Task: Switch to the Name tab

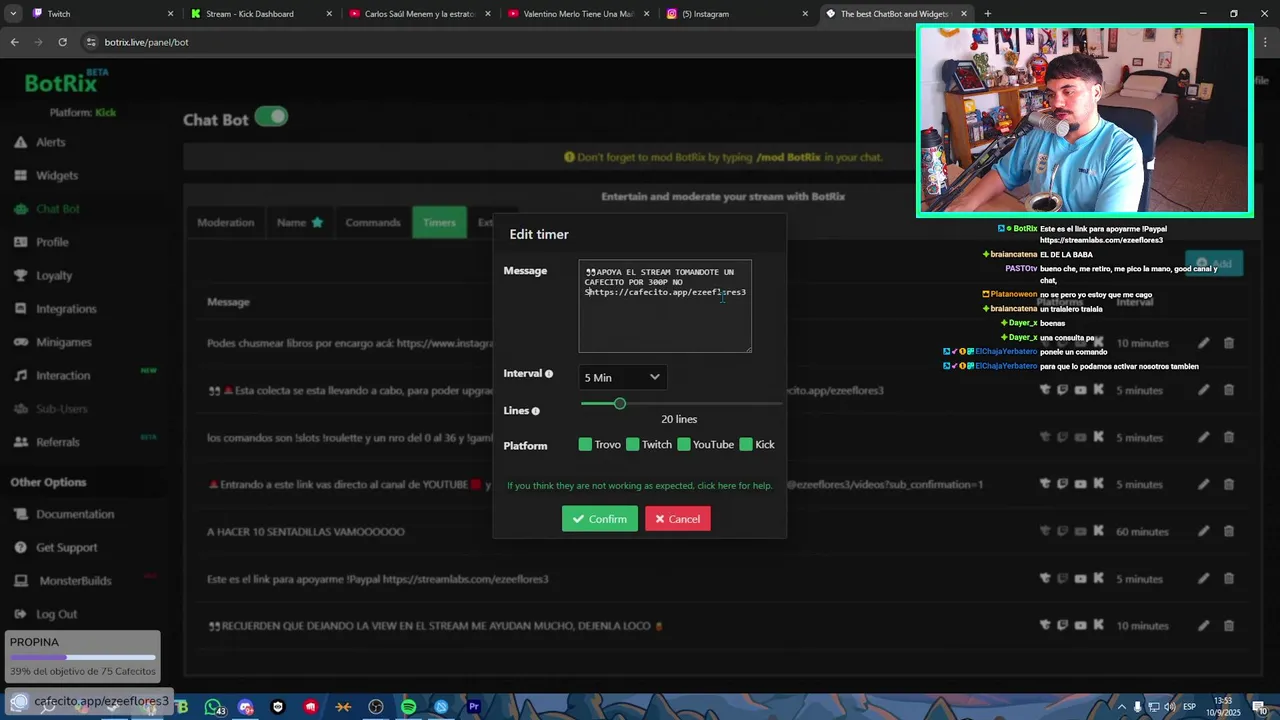Action: pyautogui.click(x=300, y=222)
